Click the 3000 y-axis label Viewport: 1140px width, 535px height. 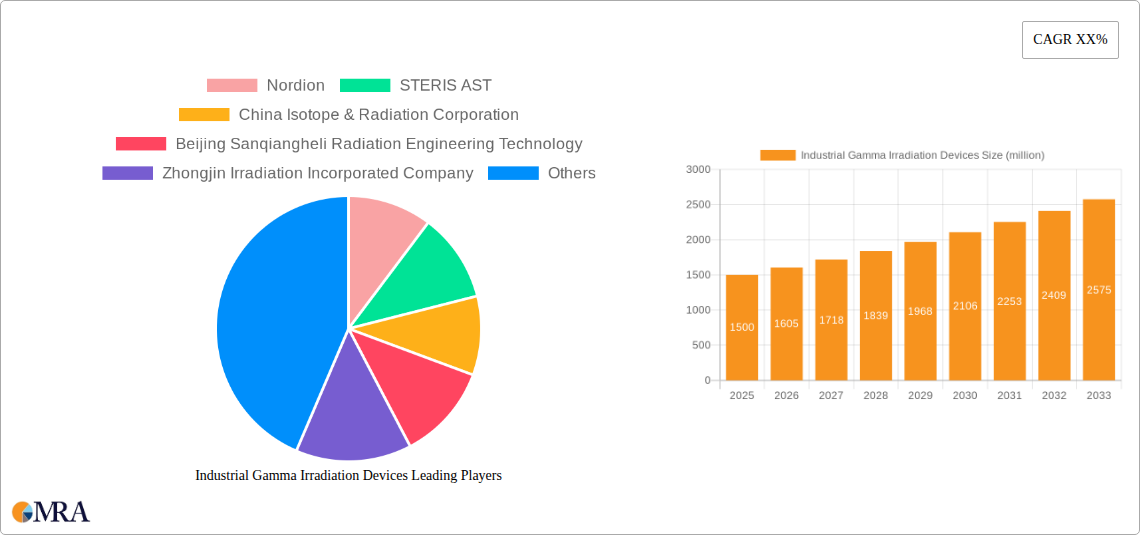(697, 169)
